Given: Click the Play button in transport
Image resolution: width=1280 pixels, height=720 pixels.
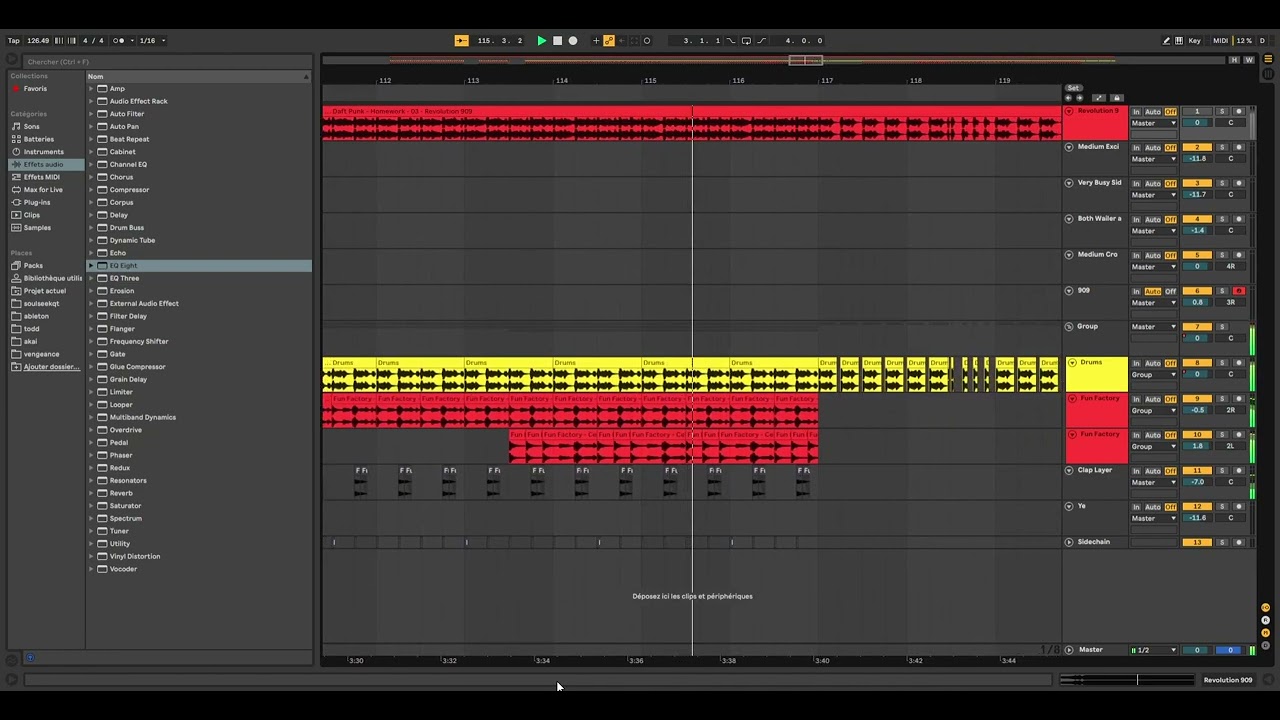Looking at the screenshot, I should 542,41.
